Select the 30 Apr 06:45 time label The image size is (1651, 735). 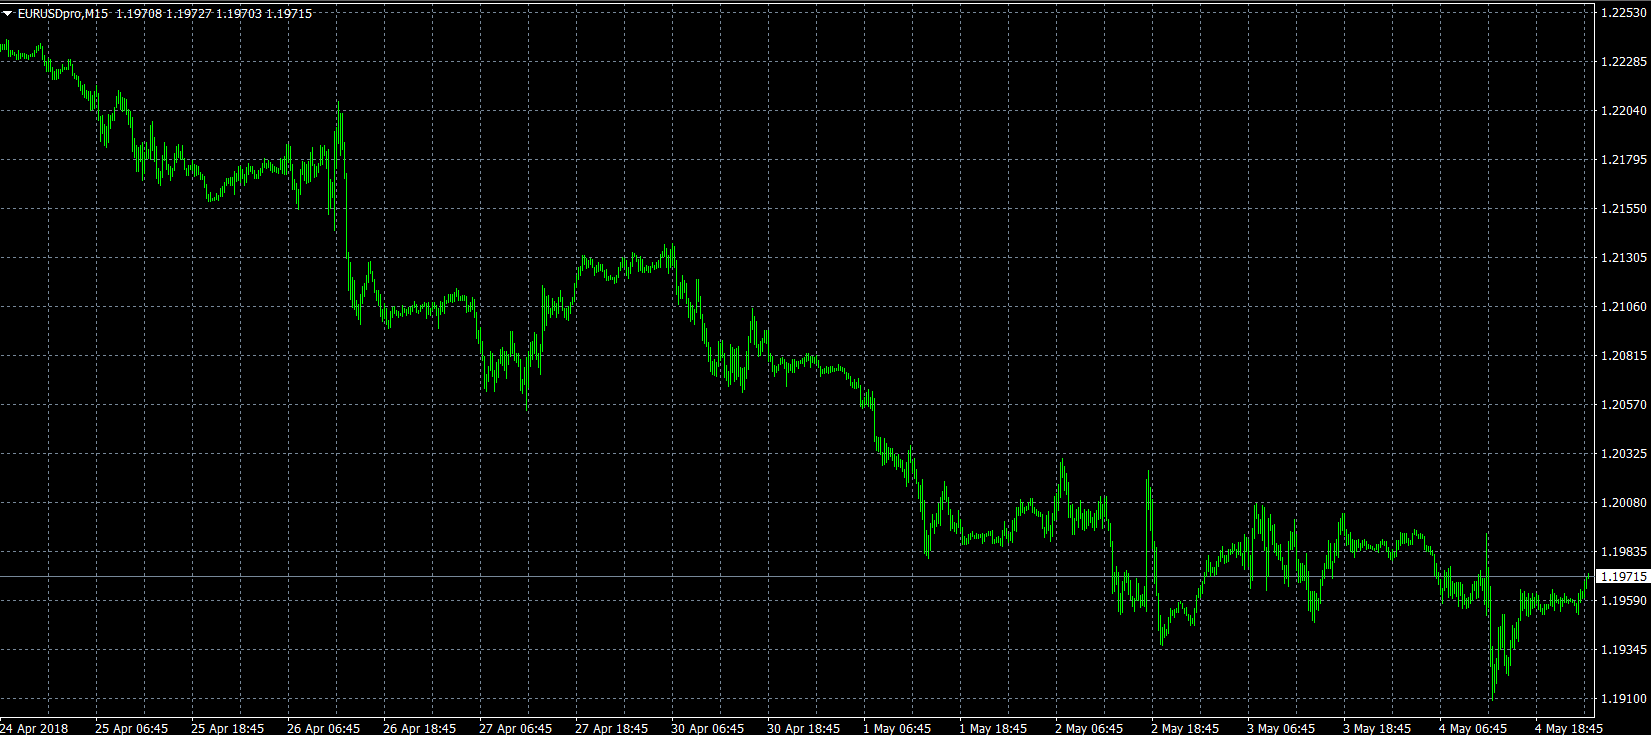point(708,728)
